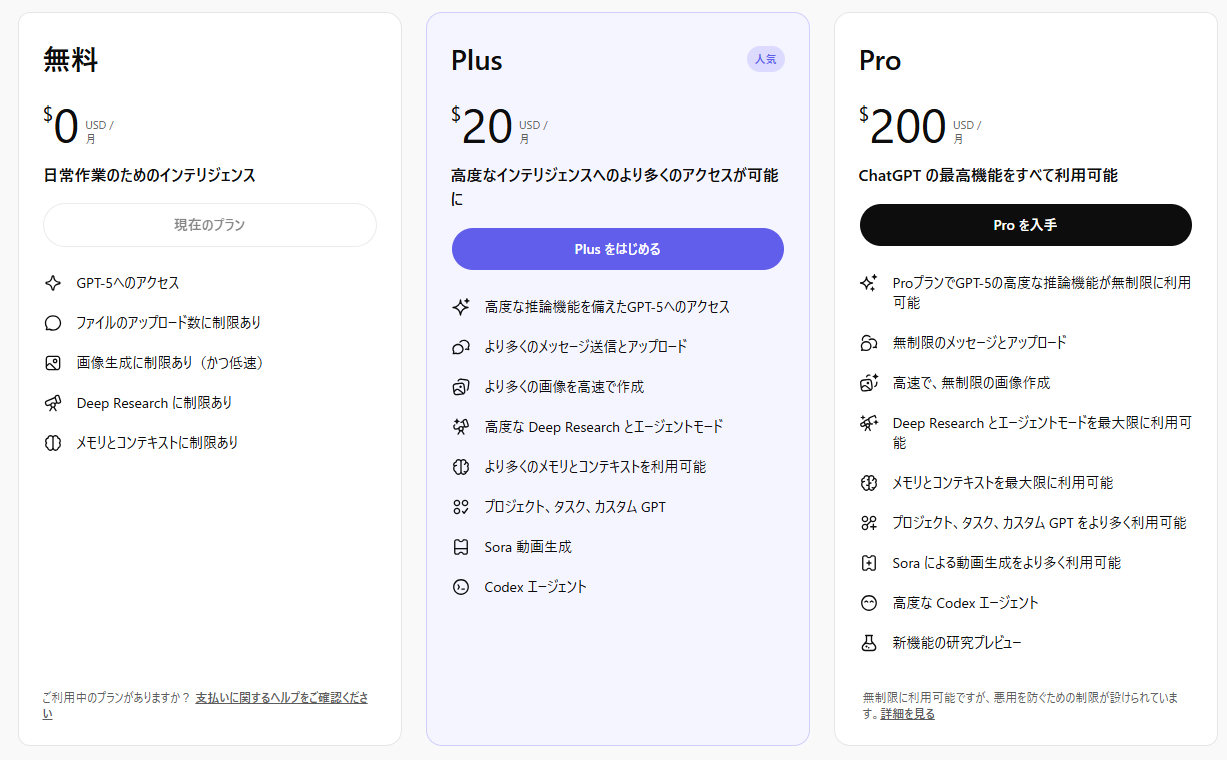Click the text 高速で、無制限の画像作成
Image resolution: width=1227 pixels, height=760 pixels.
[971, 383]
